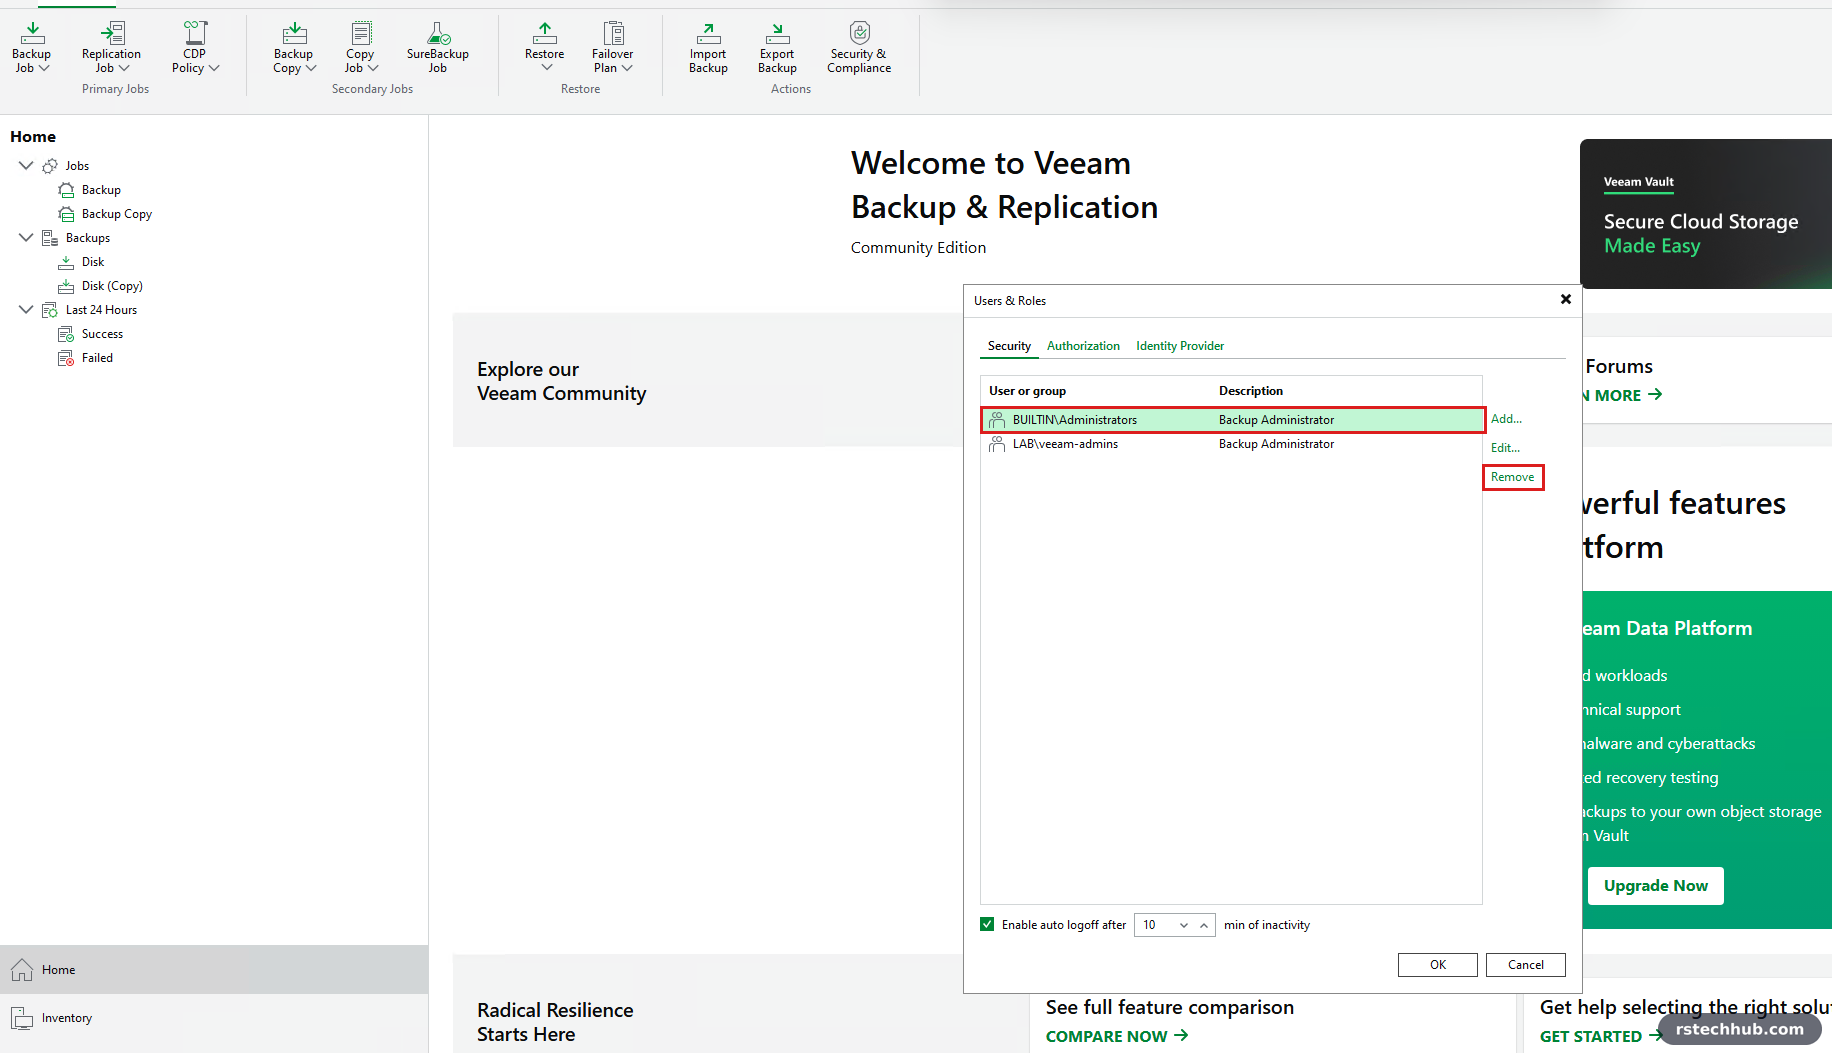
Task: Select Failed under Last 24 Hours
Action: pos(97,358)
